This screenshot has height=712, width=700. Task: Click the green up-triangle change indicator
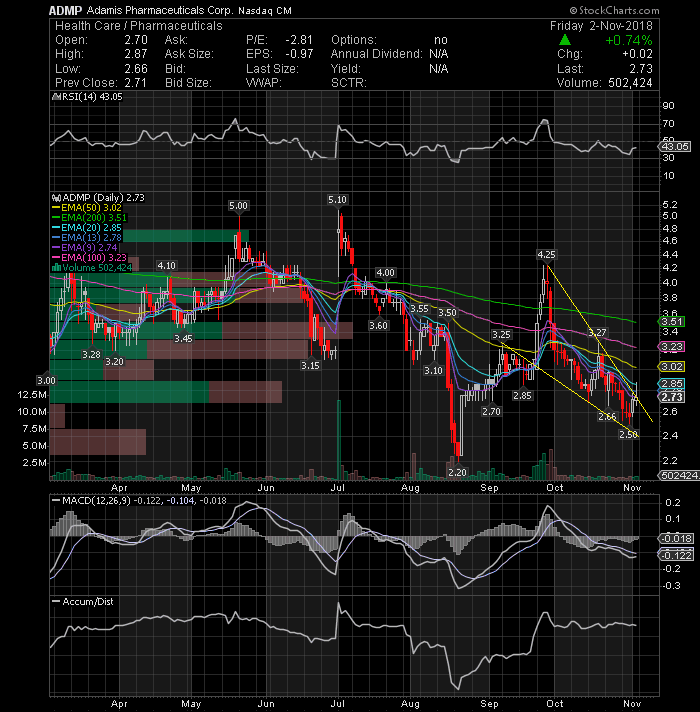[x=565, y=40]
